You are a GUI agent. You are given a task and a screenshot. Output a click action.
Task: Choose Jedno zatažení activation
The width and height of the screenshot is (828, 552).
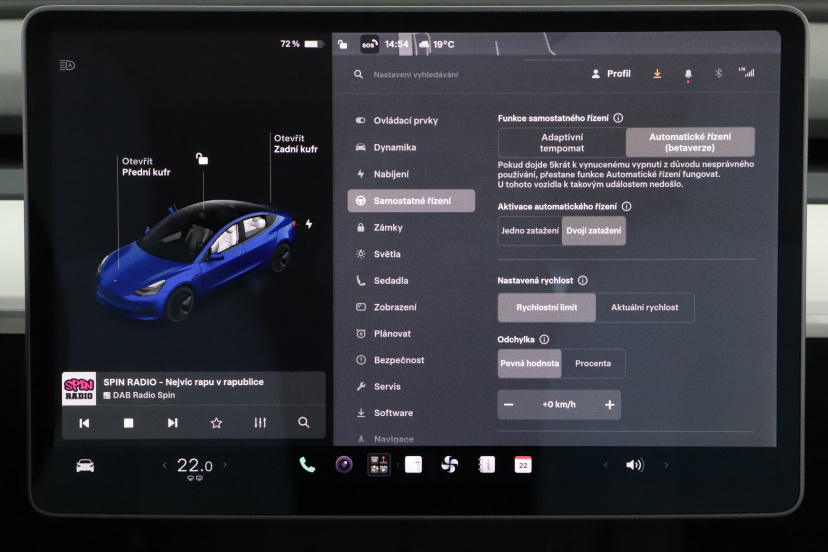pyautogui.click(x=530, y=231)
